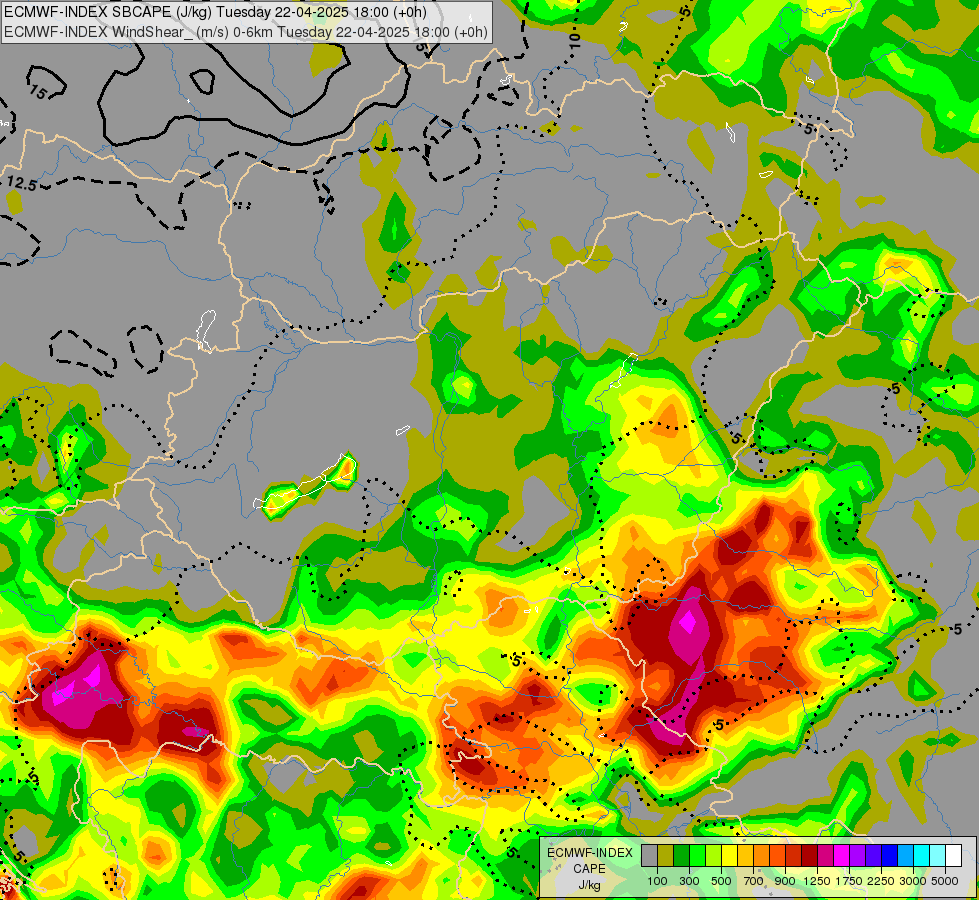The image size is (979, 900).
Task: Click the legend label 3000
Action: pos(913,881)
